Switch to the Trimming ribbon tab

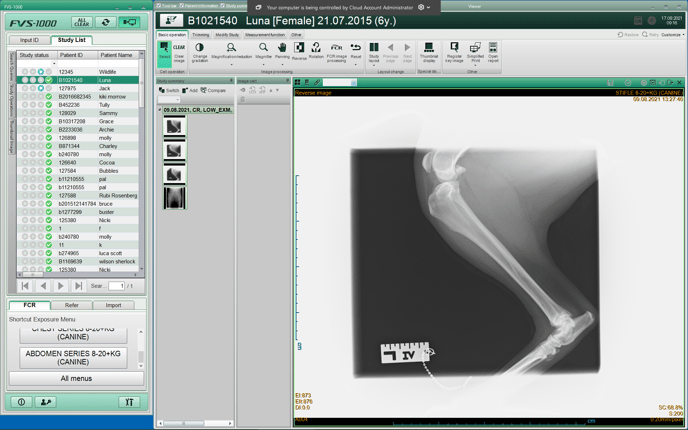click(x=201, y=35)
